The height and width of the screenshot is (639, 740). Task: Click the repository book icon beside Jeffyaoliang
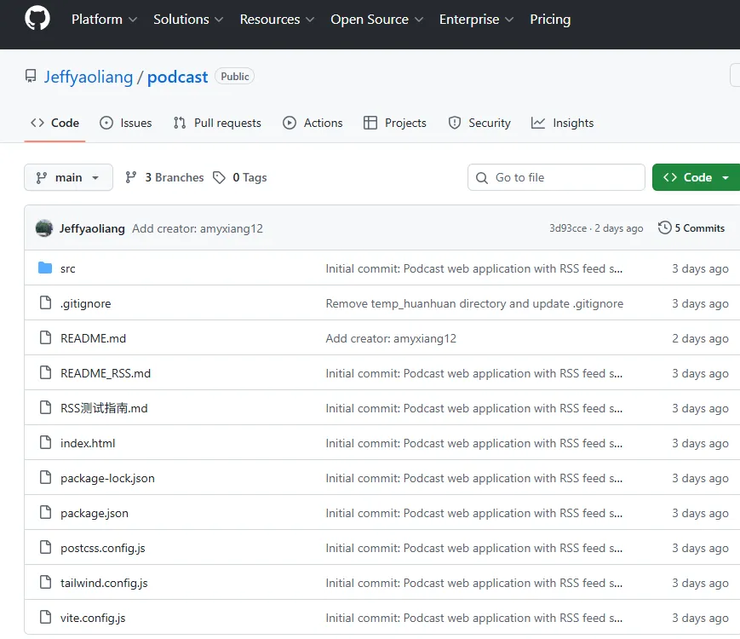tap(31, 77)
